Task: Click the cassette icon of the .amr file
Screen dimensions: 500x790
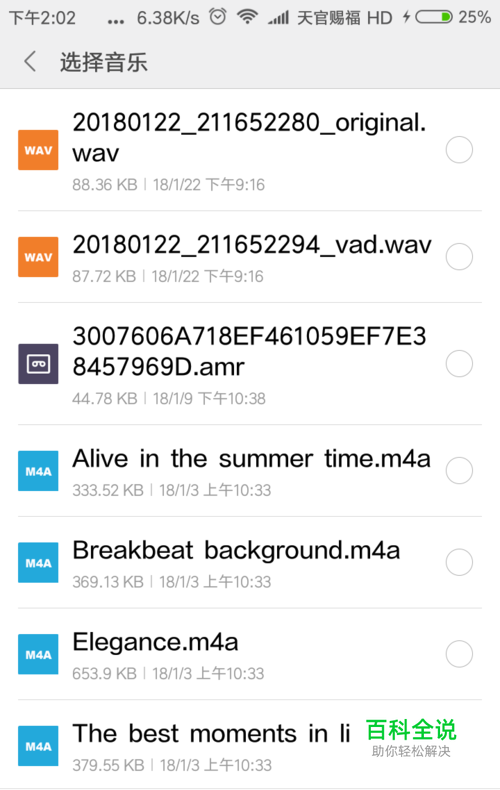Action: pyautogui.click(x=38, y=364)
